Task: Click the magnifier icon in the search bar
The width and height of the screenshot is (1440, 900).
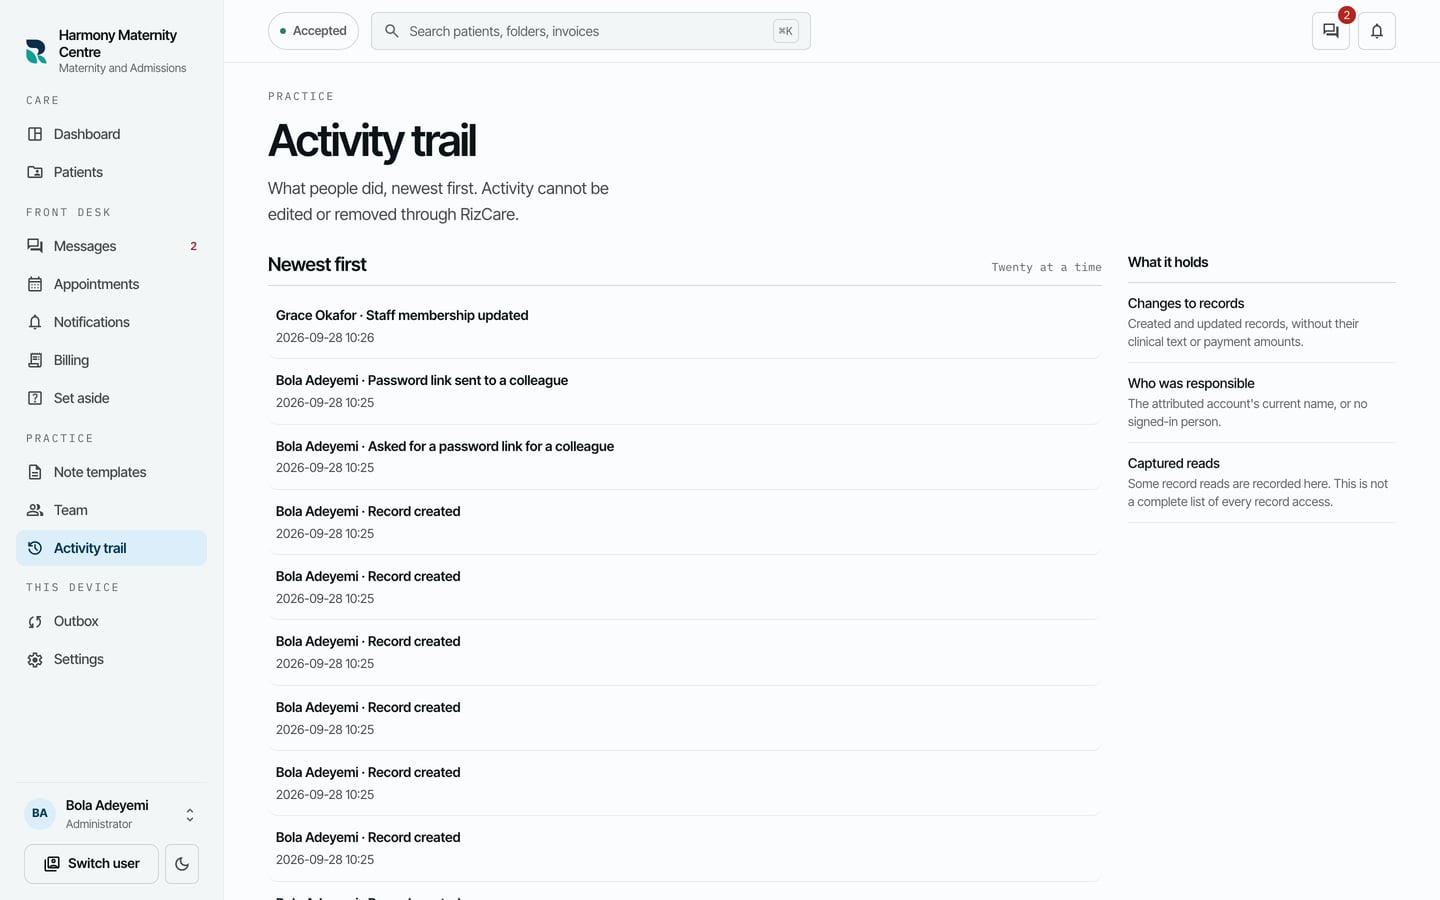Action: coord(392,31)
